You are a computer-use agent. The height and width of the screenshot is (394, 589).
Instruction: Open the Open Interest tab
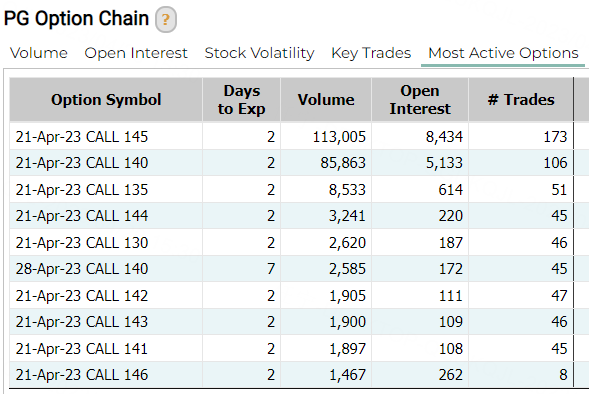[136, 53]
